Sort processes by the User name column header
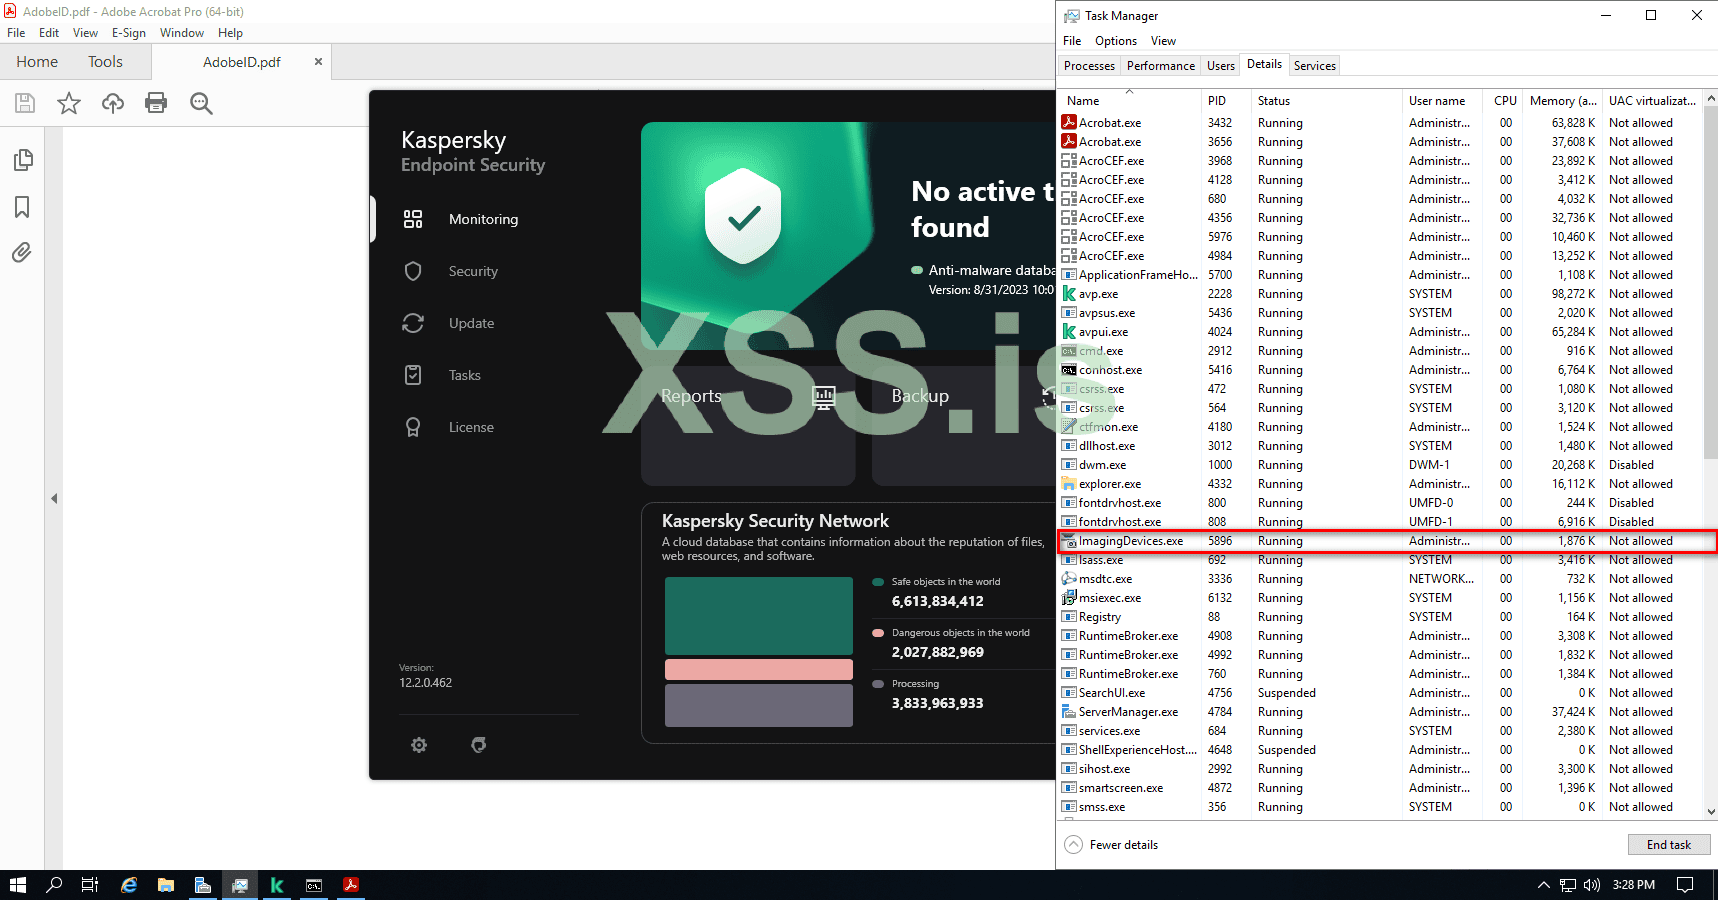The height and width of the screenshot is (900, 1718). [1443, 101]
